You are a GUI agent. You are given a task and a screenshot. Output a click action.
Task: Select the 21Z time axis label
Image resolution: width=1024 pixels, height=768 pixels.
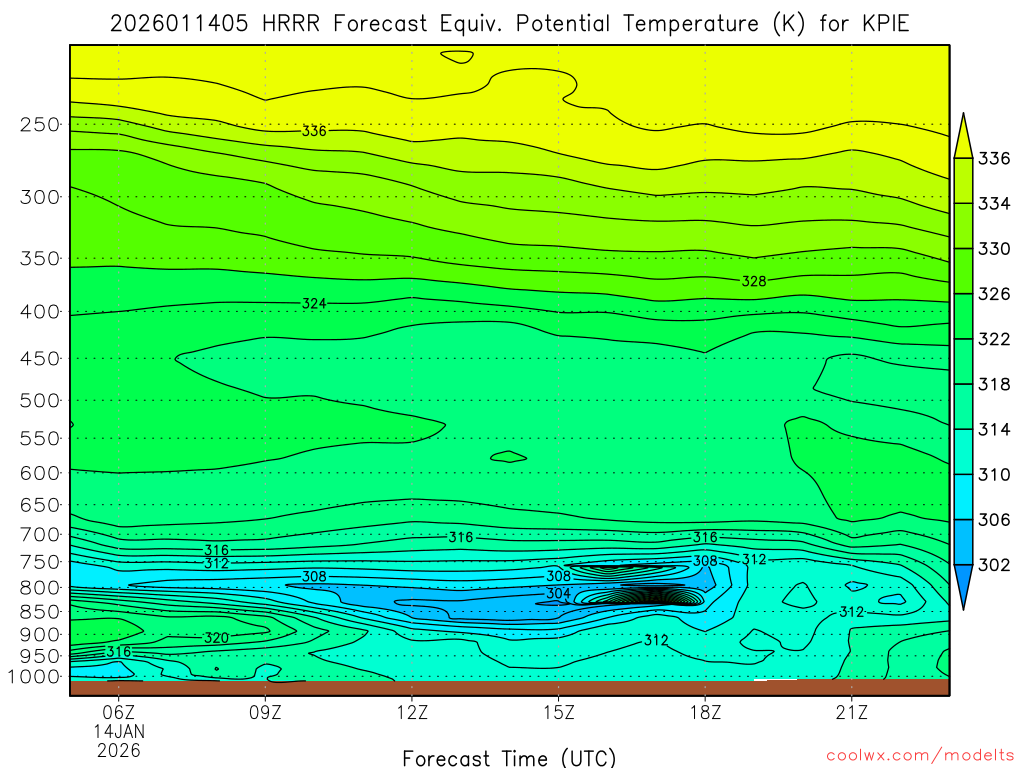(x=852, y=712)
